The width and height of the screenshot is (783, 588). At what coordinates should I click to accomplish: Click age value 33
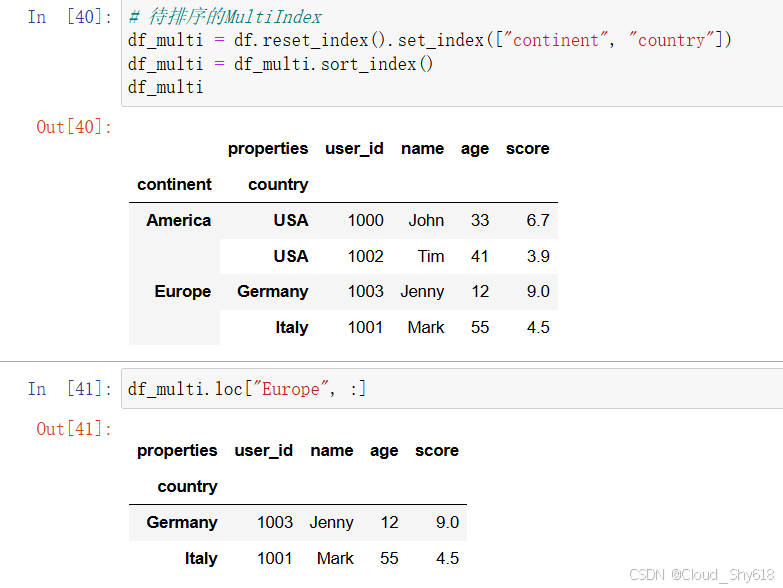coord(480,220)
